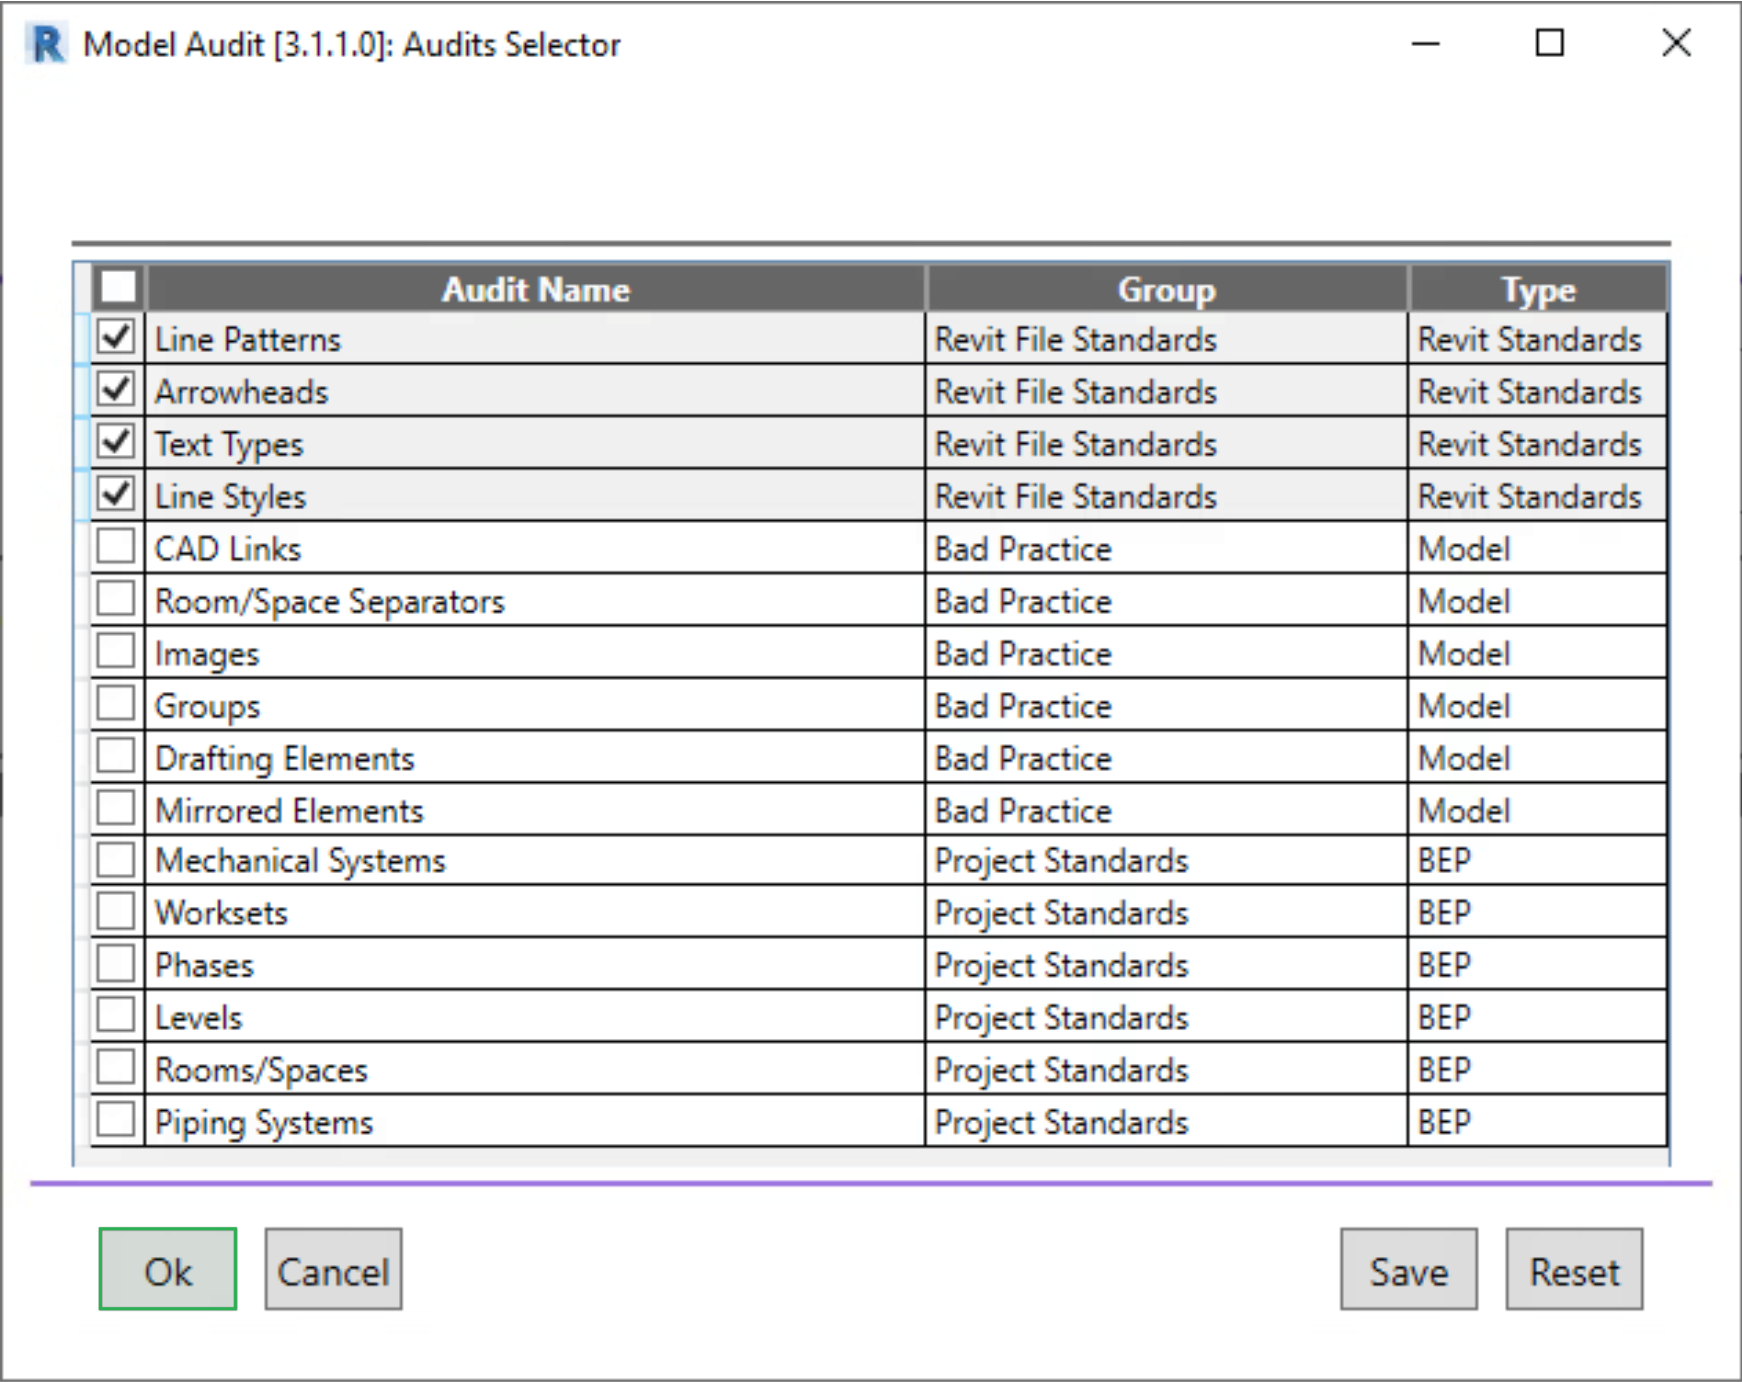The width and height of the screenshot is (1742, 1382).
Task: Reset the audit selections
Action: point(1574,1270)
